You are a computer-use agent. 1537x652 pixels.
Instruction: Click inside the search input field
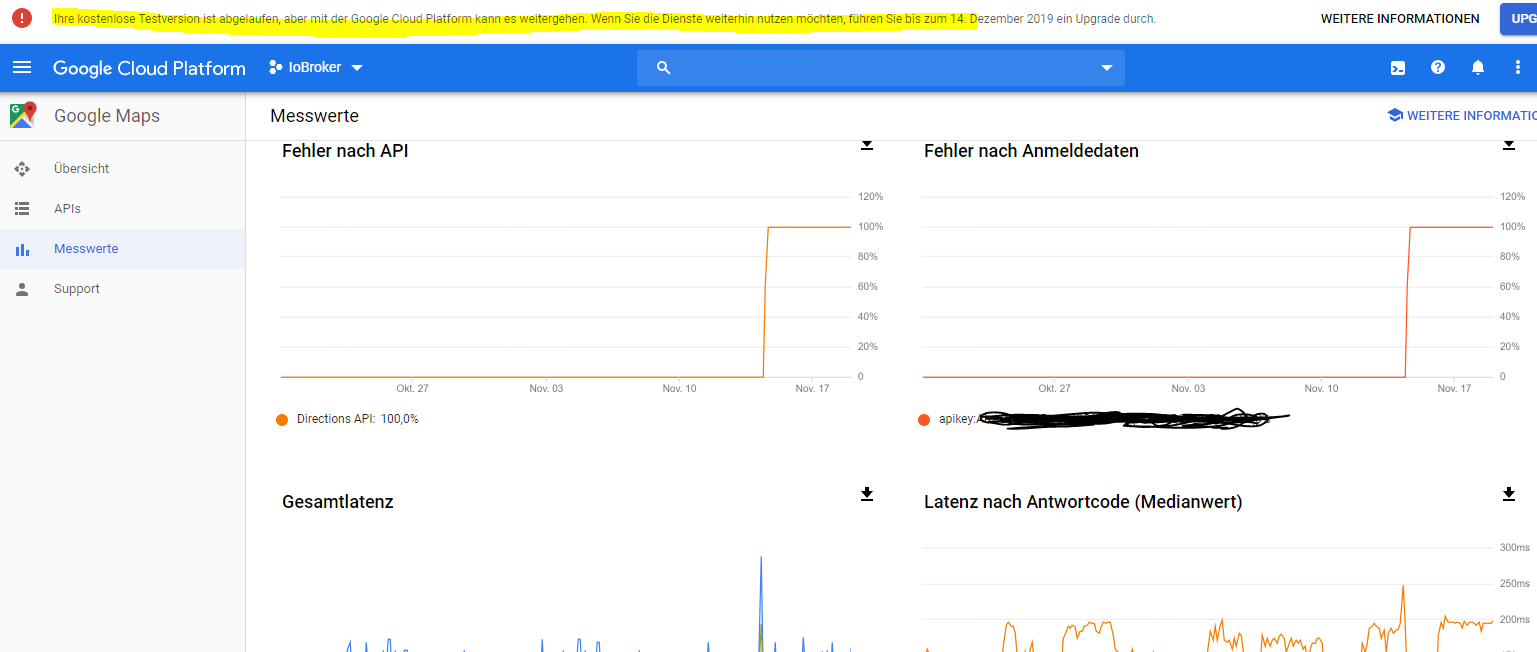(x=880, y=68)
